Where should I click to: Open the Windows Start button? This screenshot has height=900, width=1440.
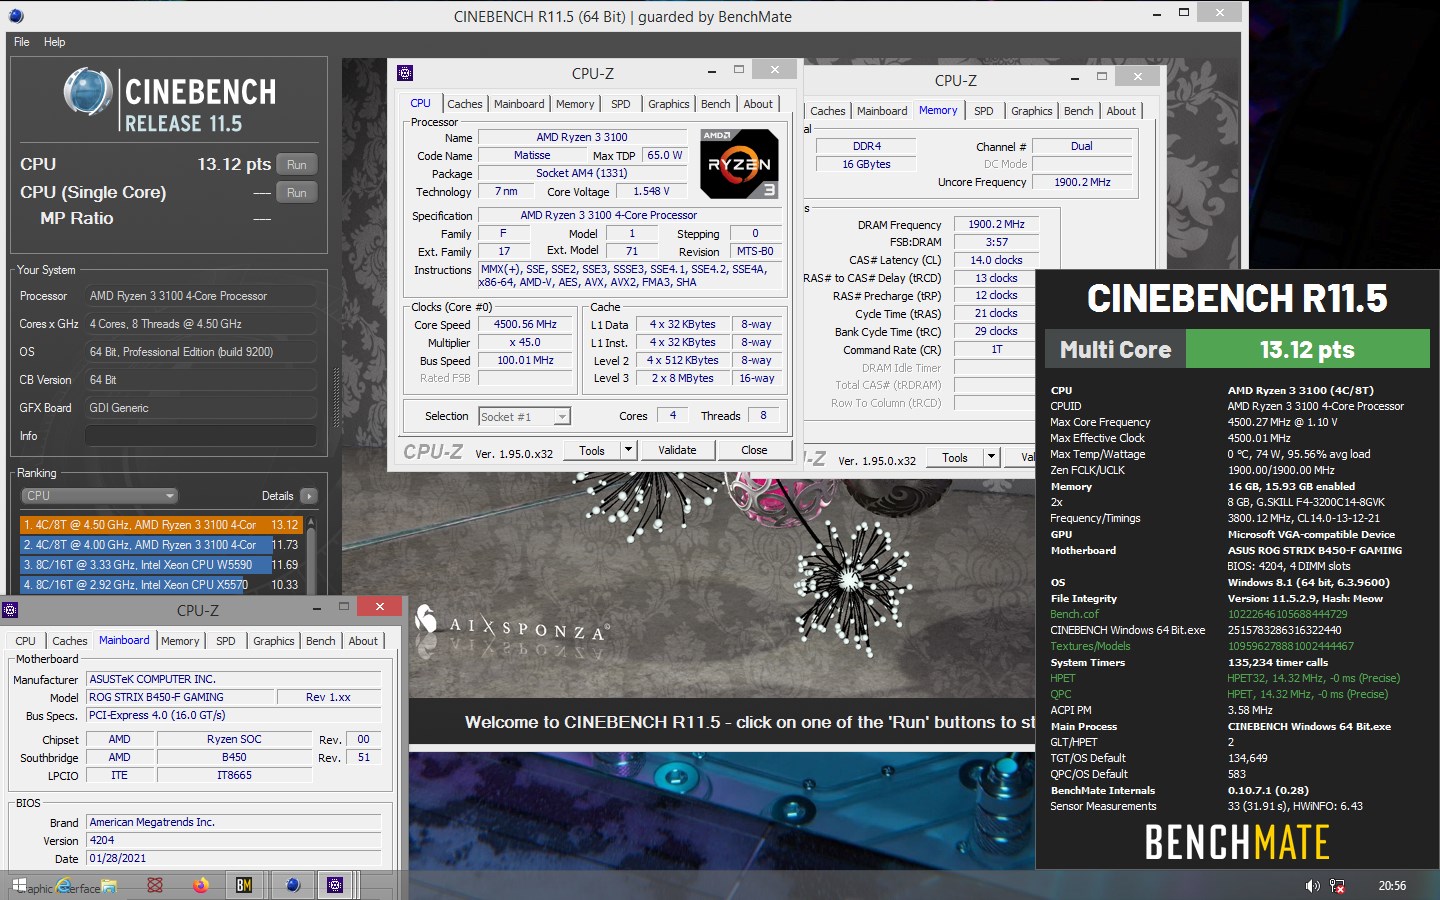(x=19, y=885)
